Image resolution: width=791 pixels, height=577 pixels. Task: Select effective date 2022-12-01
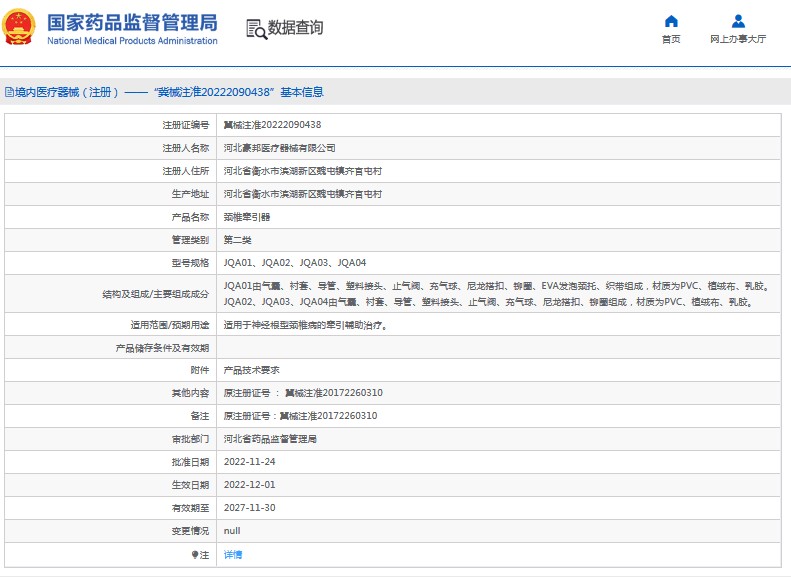click(250, 485)
